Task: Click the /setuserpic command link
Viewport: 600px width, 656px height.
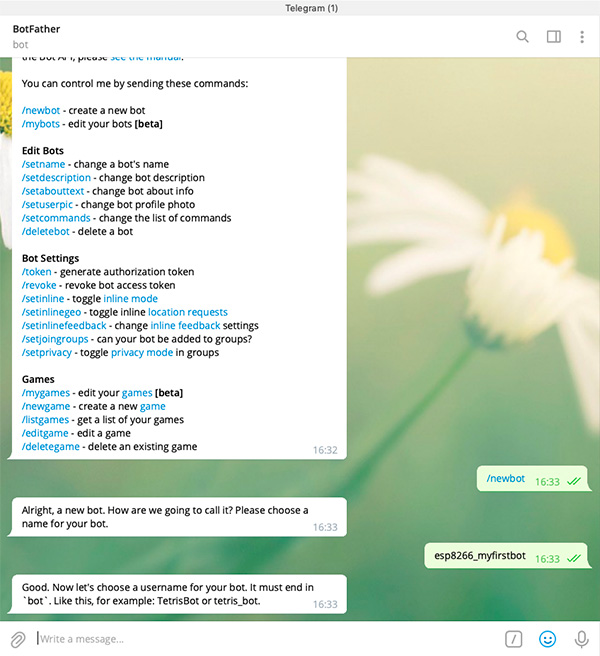Action: point(47,205)
